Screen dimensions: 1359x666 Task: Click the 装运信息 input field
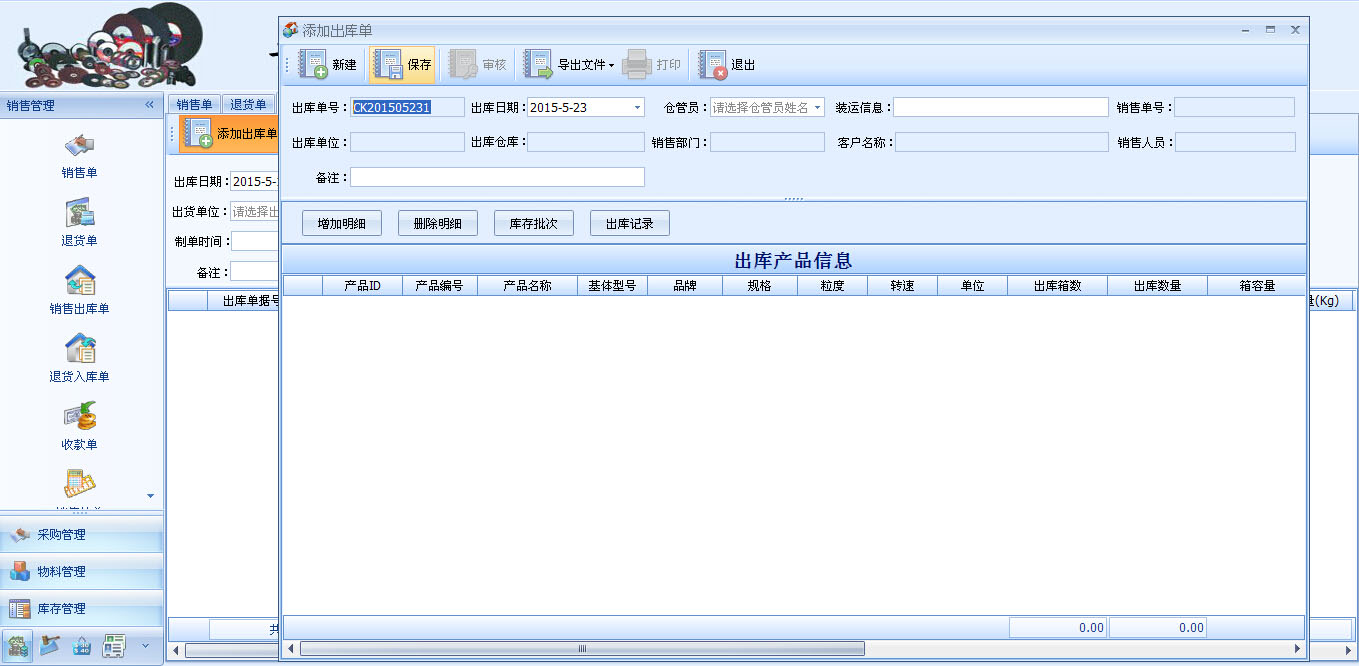coord(1001,108)
